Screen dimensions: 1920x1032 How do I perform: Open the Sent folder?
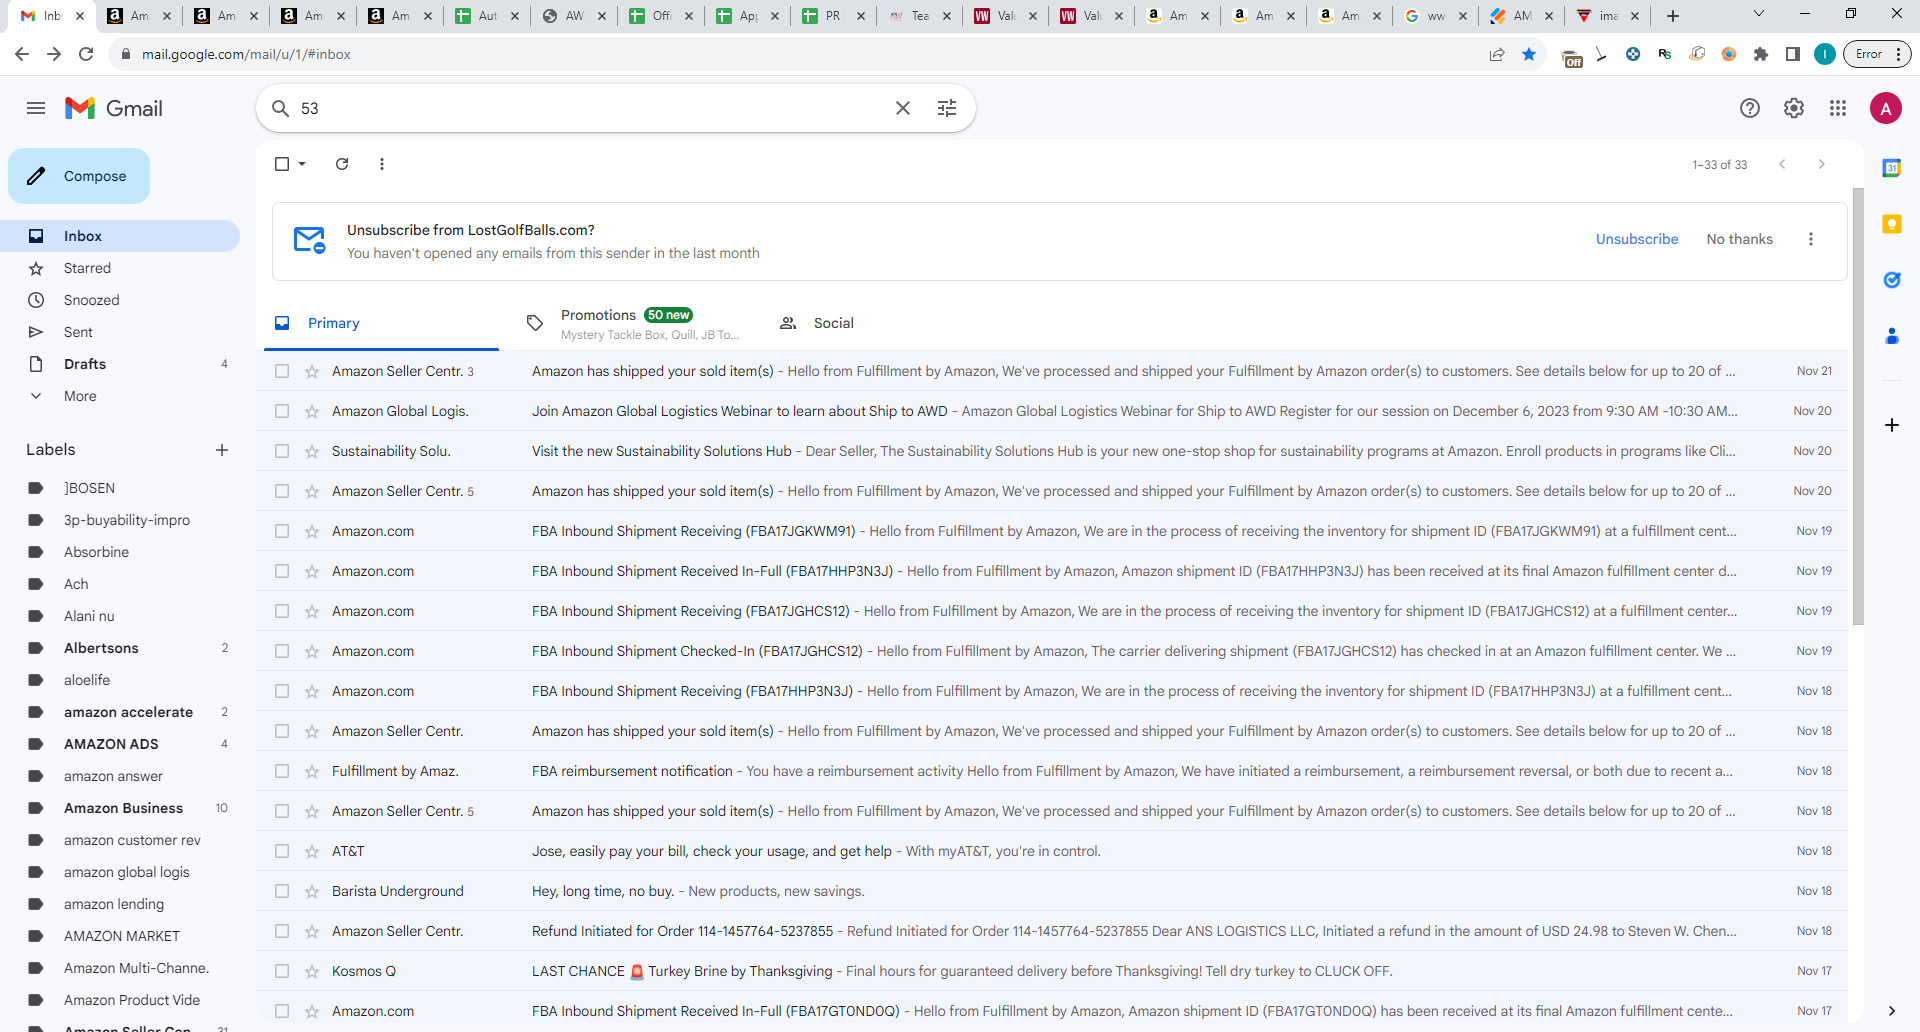tap(120, 332)
